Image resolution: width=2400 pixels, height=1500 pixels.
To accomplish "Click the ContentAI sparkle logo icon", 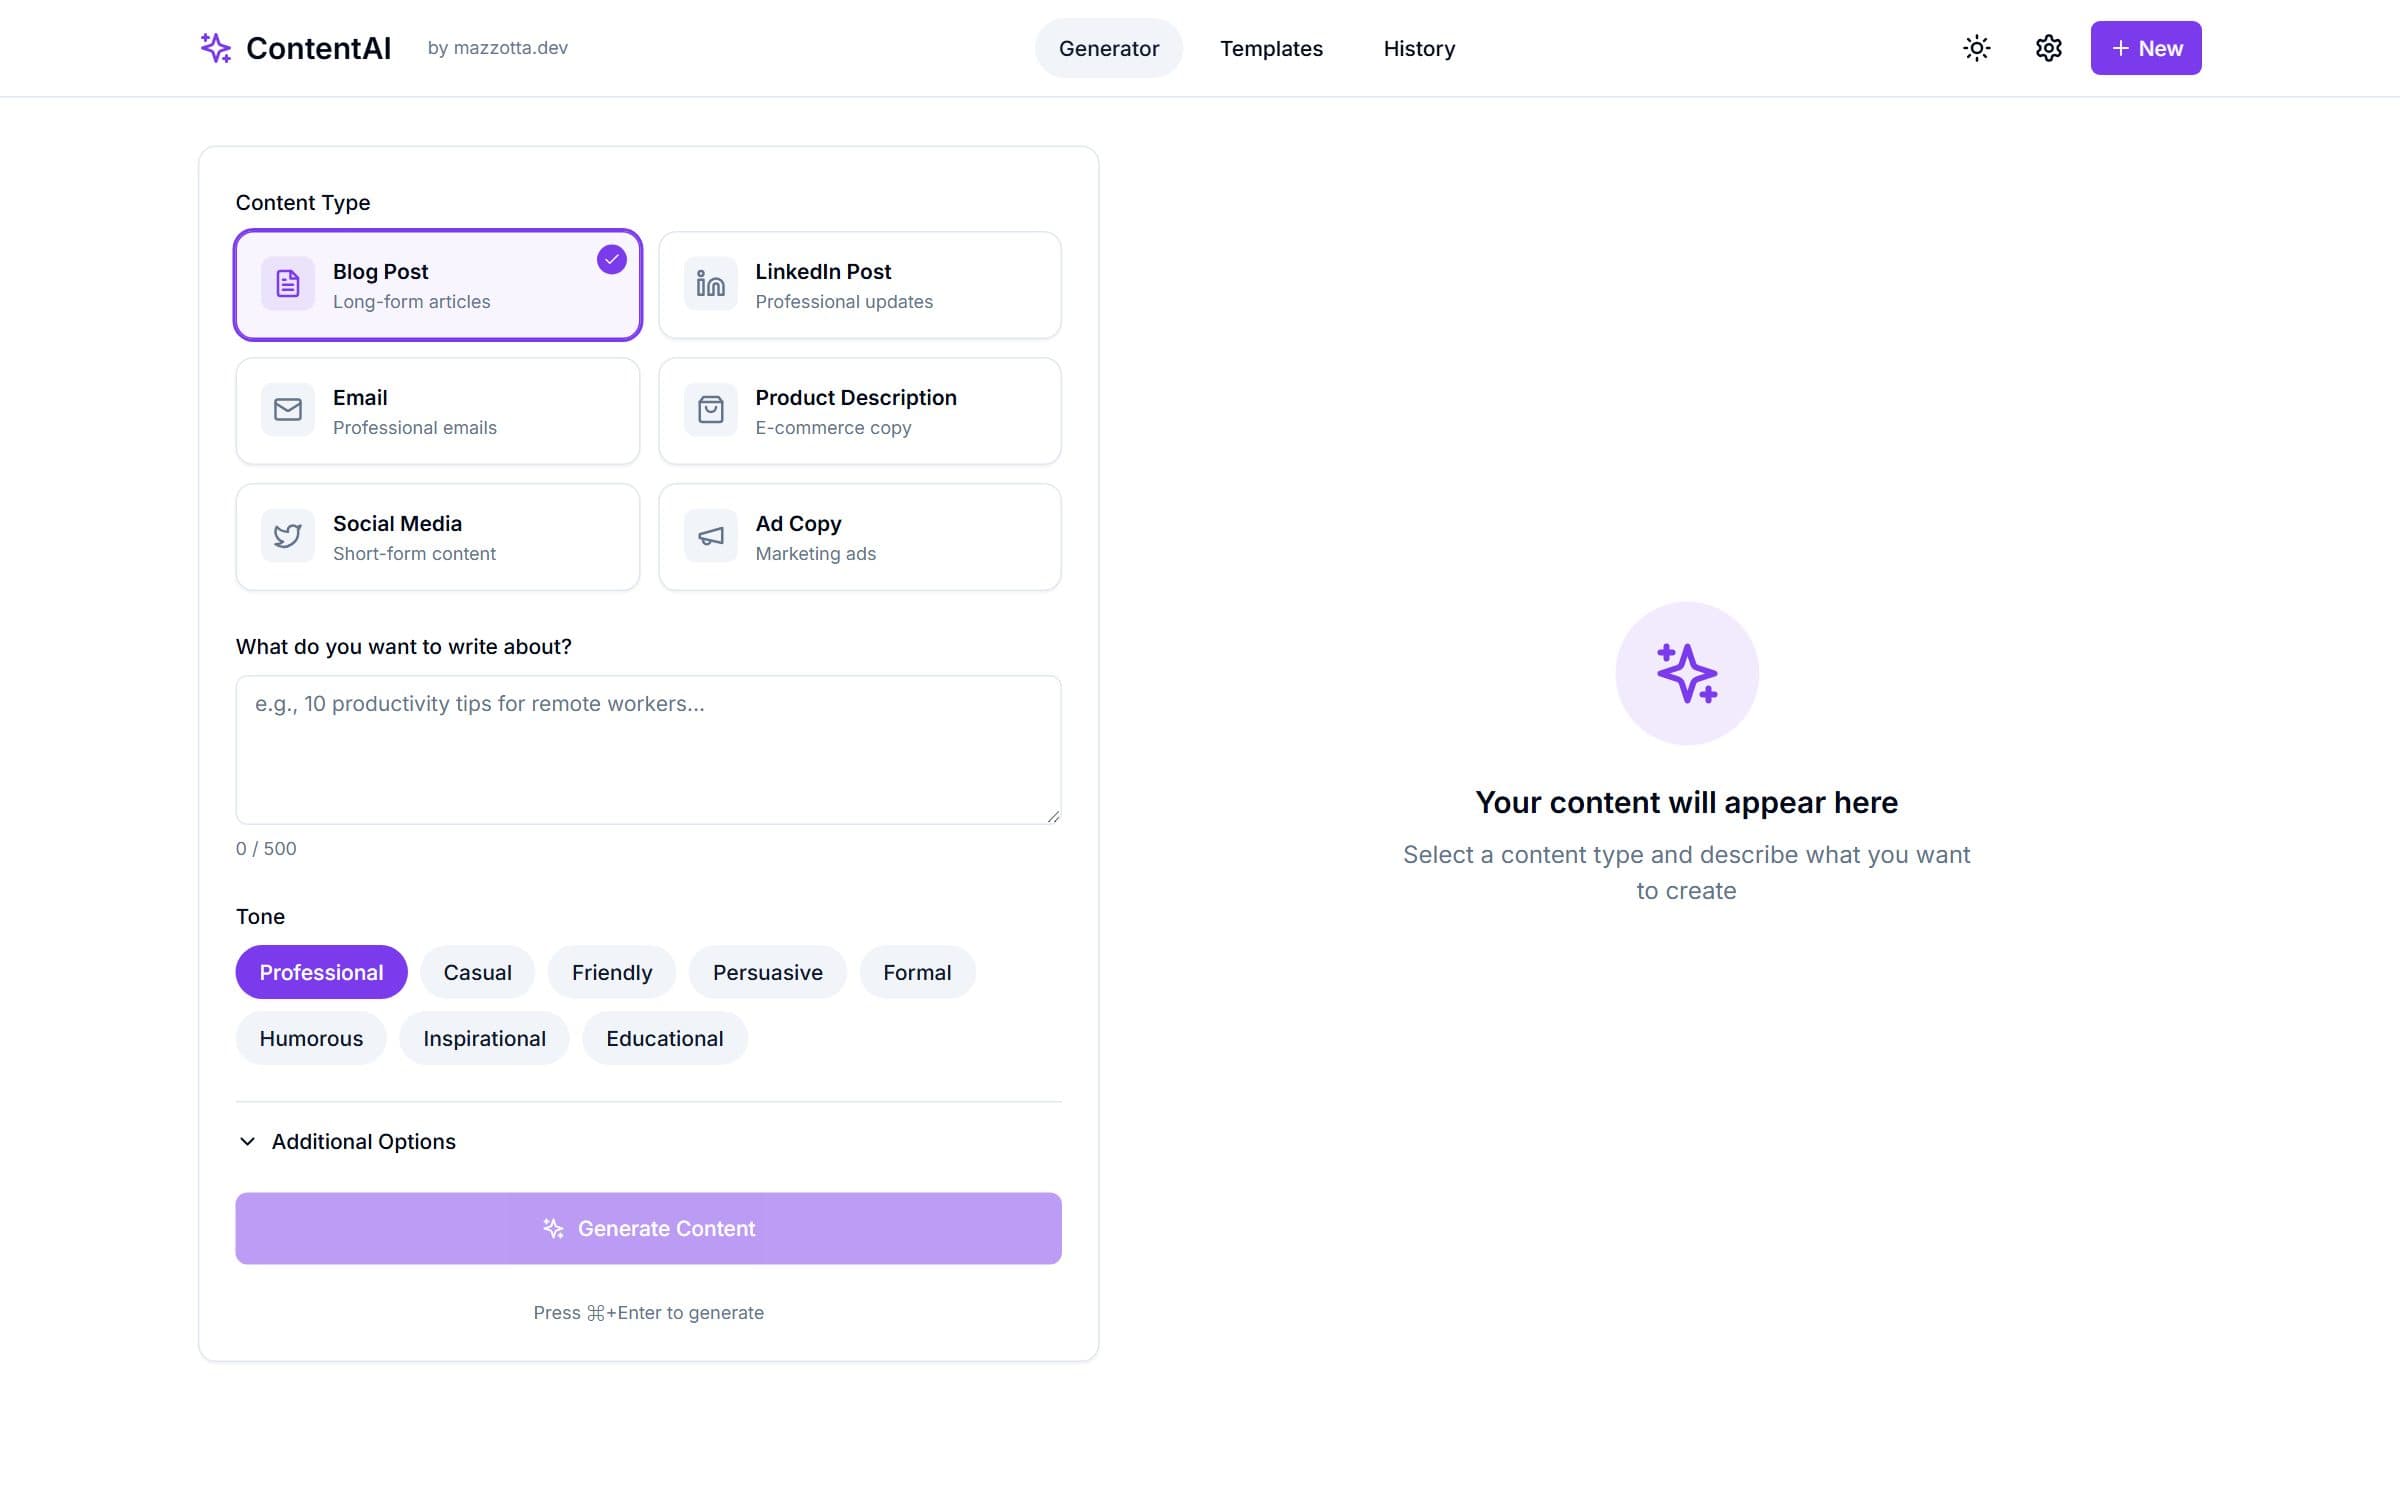I will click(x=215, y=47).
